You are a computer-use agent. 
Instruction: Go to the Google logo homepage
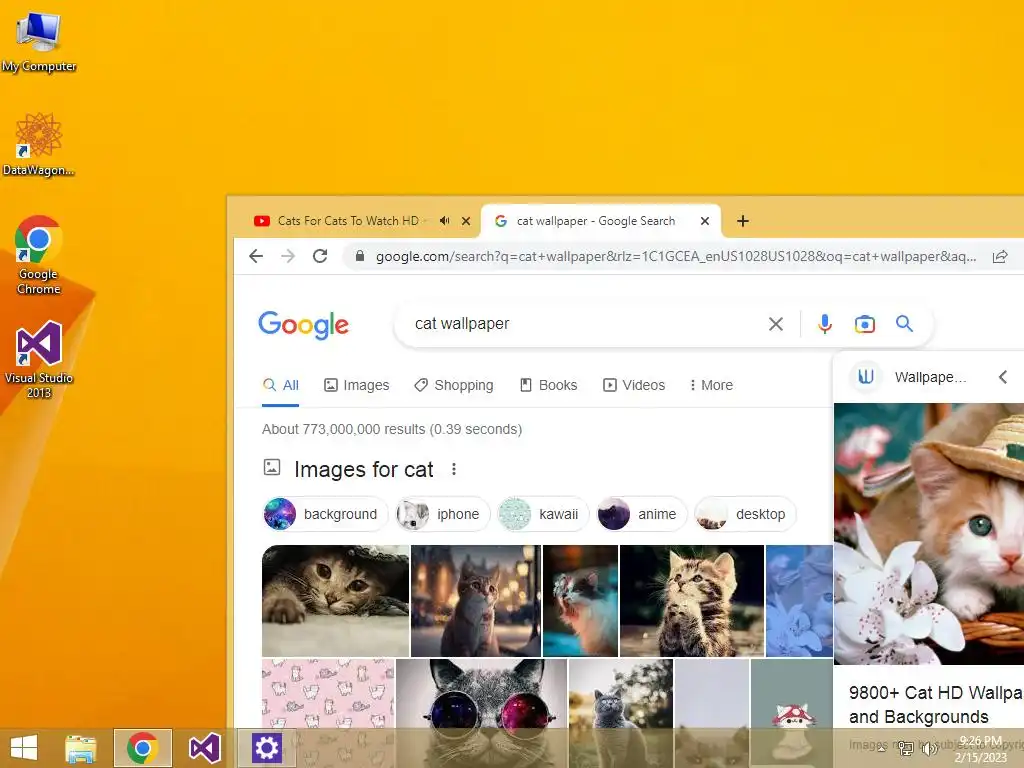tap(304, 325)
